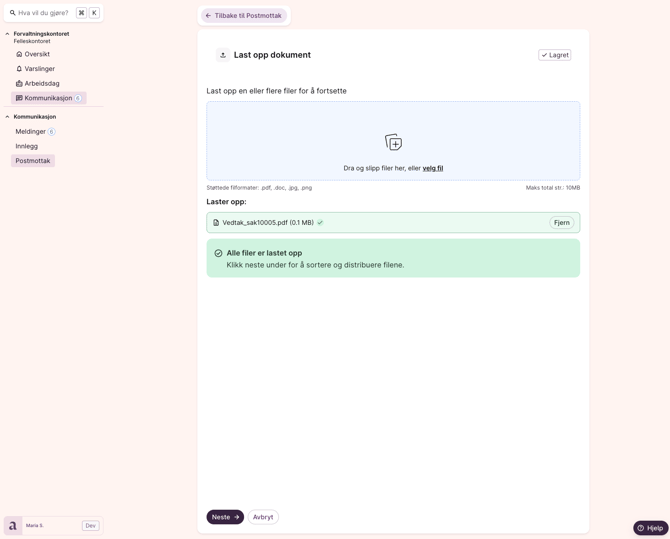Click the Varslinger bell icon
The height and width of the screenshot is (539, 670).
point(19,69)
